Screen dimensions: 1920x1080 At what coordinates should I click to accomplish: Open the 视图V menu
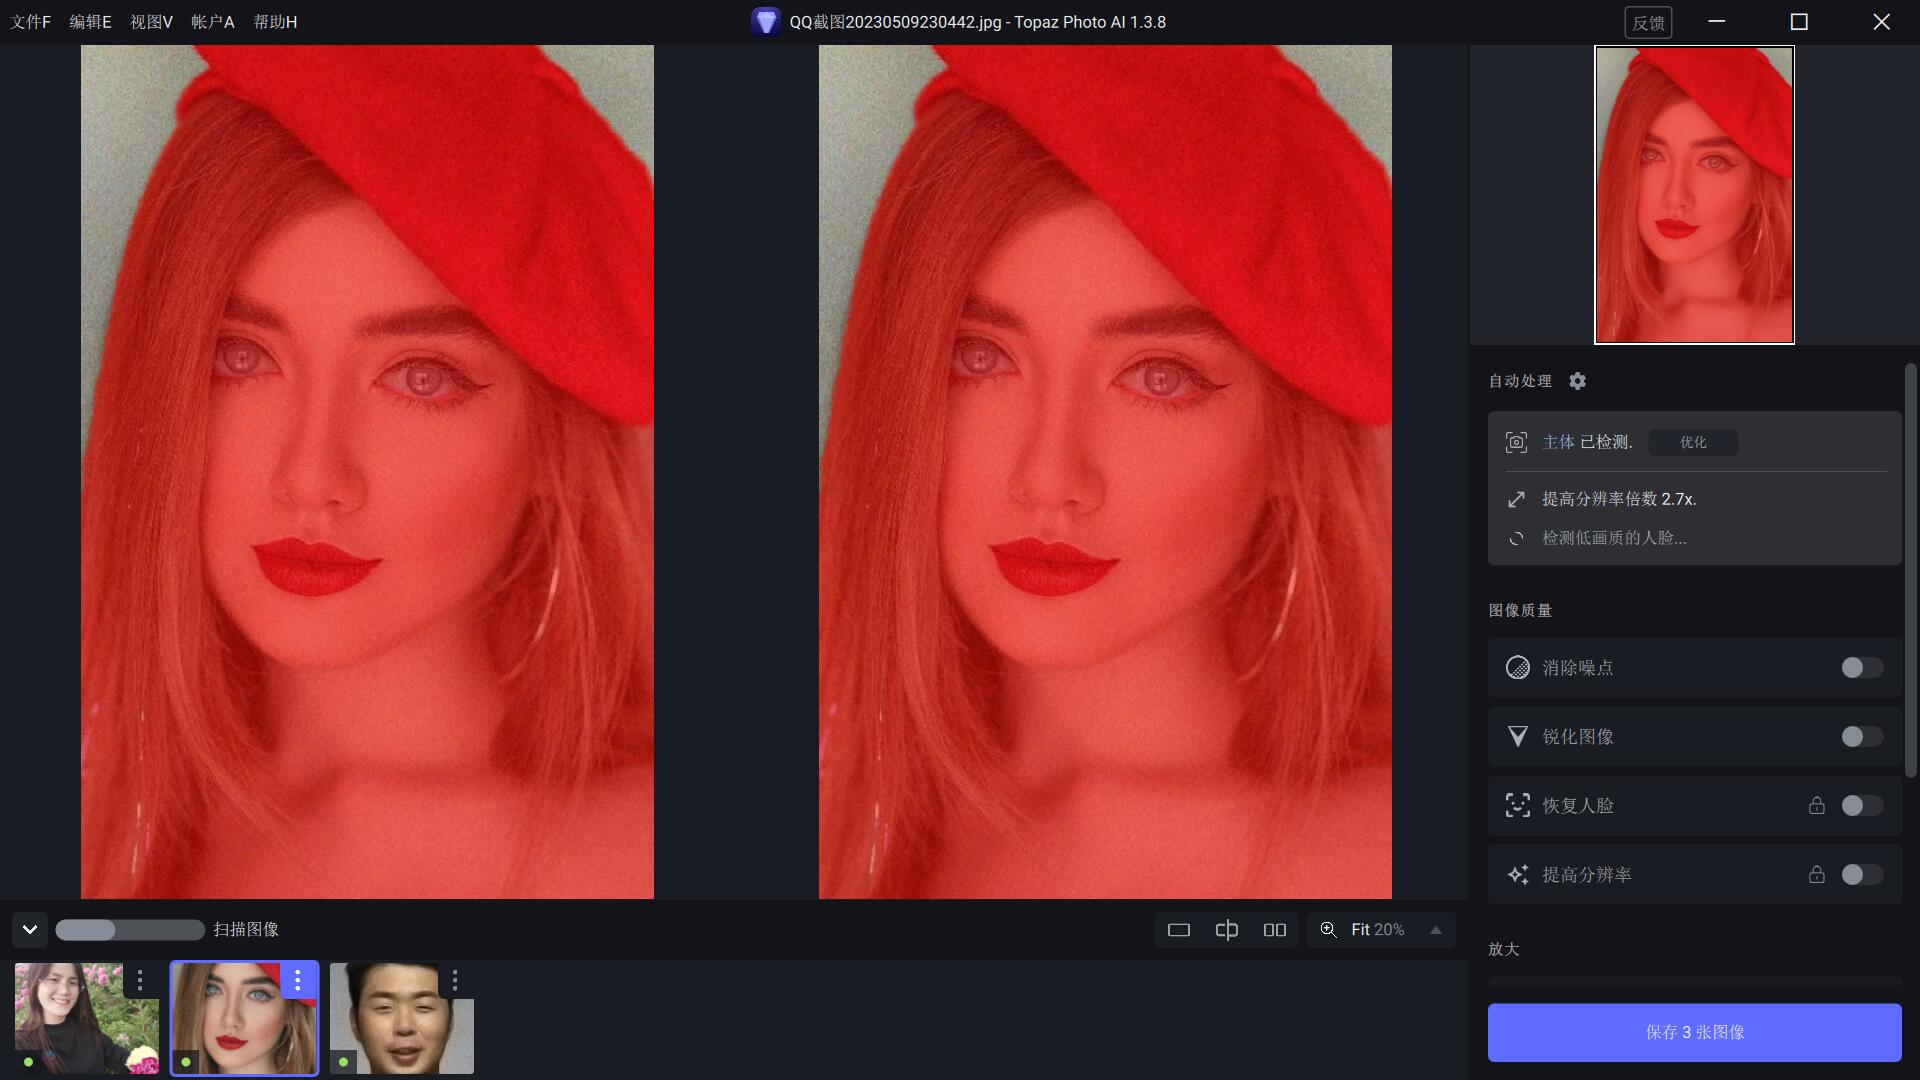coord(151,22)
